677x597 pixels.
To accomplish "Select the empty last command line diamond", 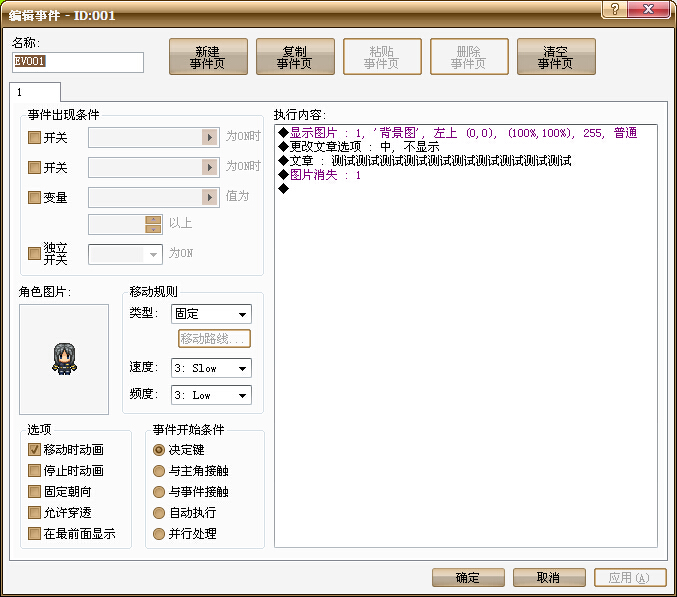I will pyautogui.click(x=283, y=188).
